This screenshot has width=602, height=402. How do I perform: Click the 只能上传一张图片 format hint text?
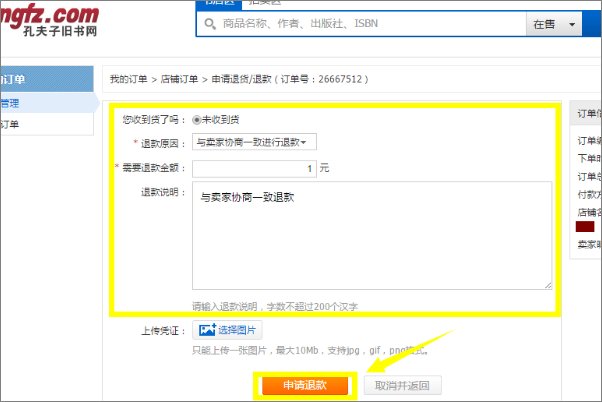tap(310, 351)
